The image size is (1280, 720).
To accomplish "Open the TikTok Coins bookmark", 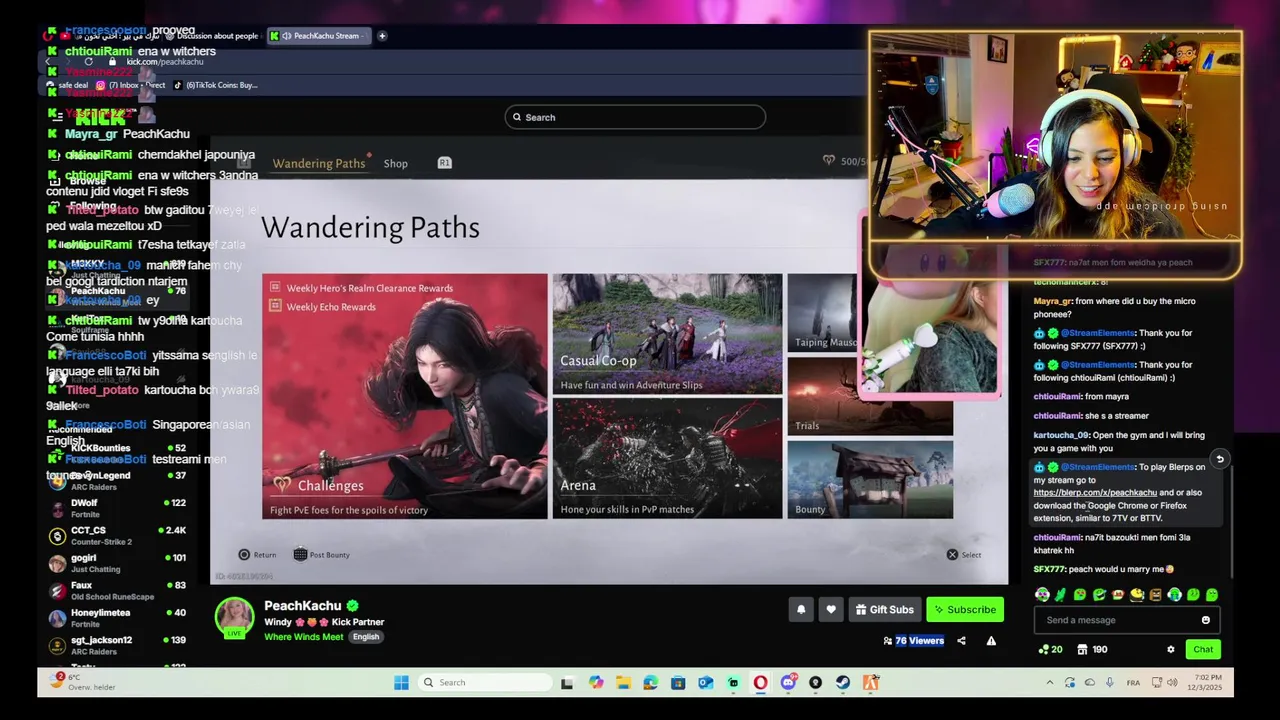I will (x=215, y=85).
